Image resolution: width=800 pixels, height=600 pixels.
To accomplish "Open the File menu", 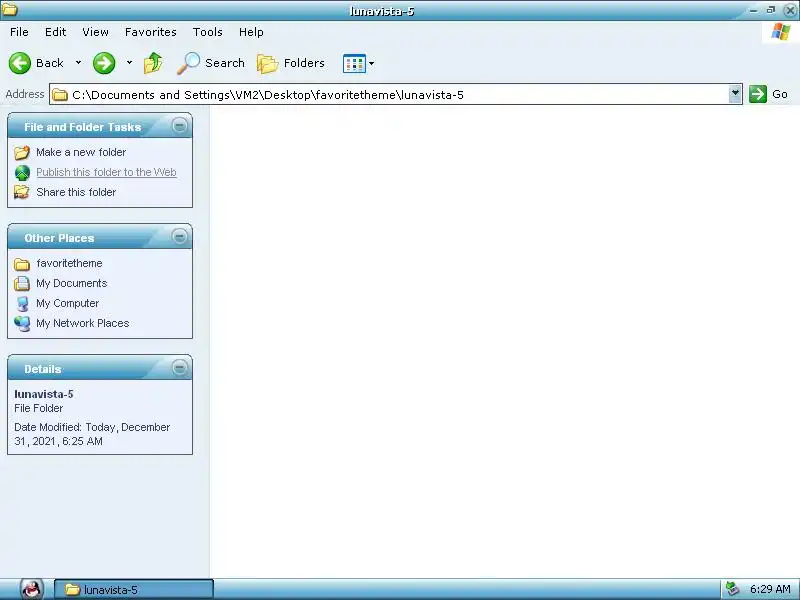I will coord(19,32).
